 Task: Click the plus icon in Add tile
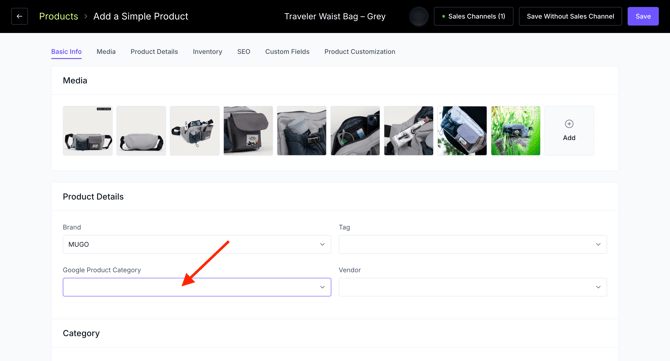tap(569, 124)
